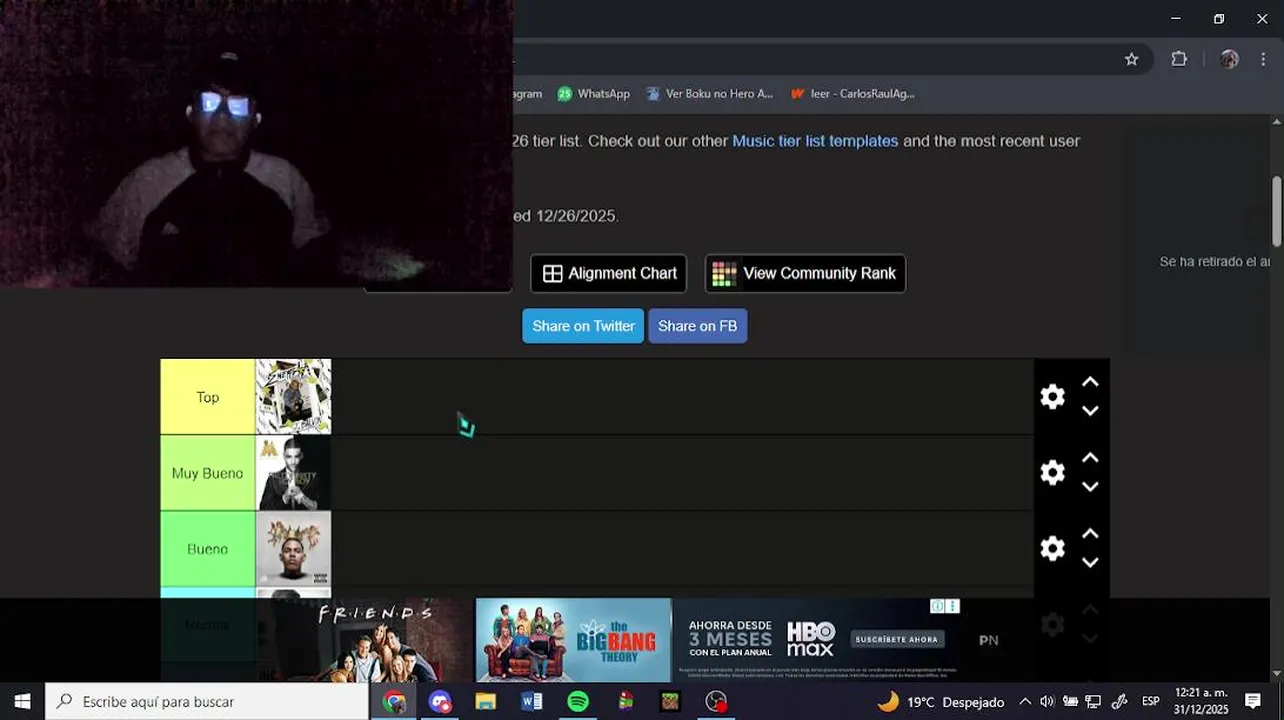The width and height of the screenshot is (1284, 720).
Task: Click the View Community Rank button
Action: (x=805, y=273)
